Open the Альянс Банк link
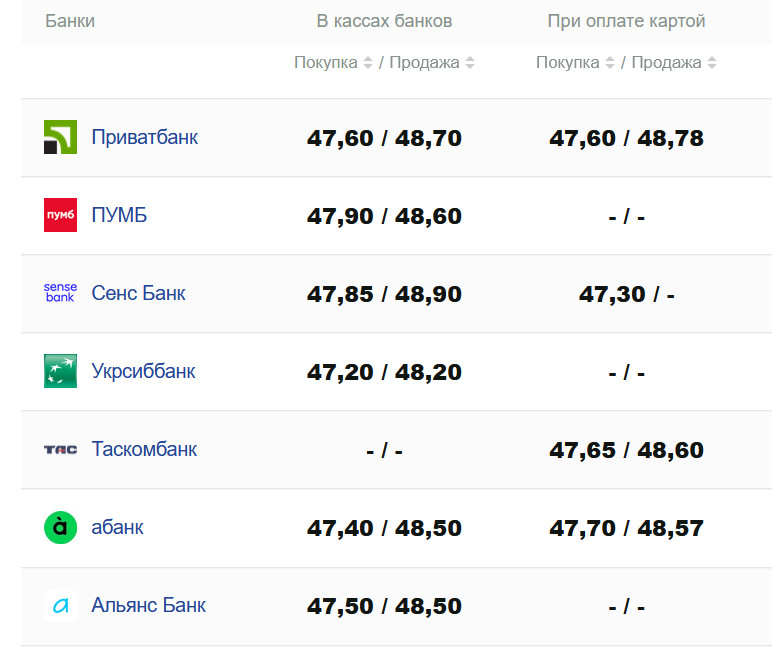Viewport: 772px width, 654px height. (x=148, y=605)
